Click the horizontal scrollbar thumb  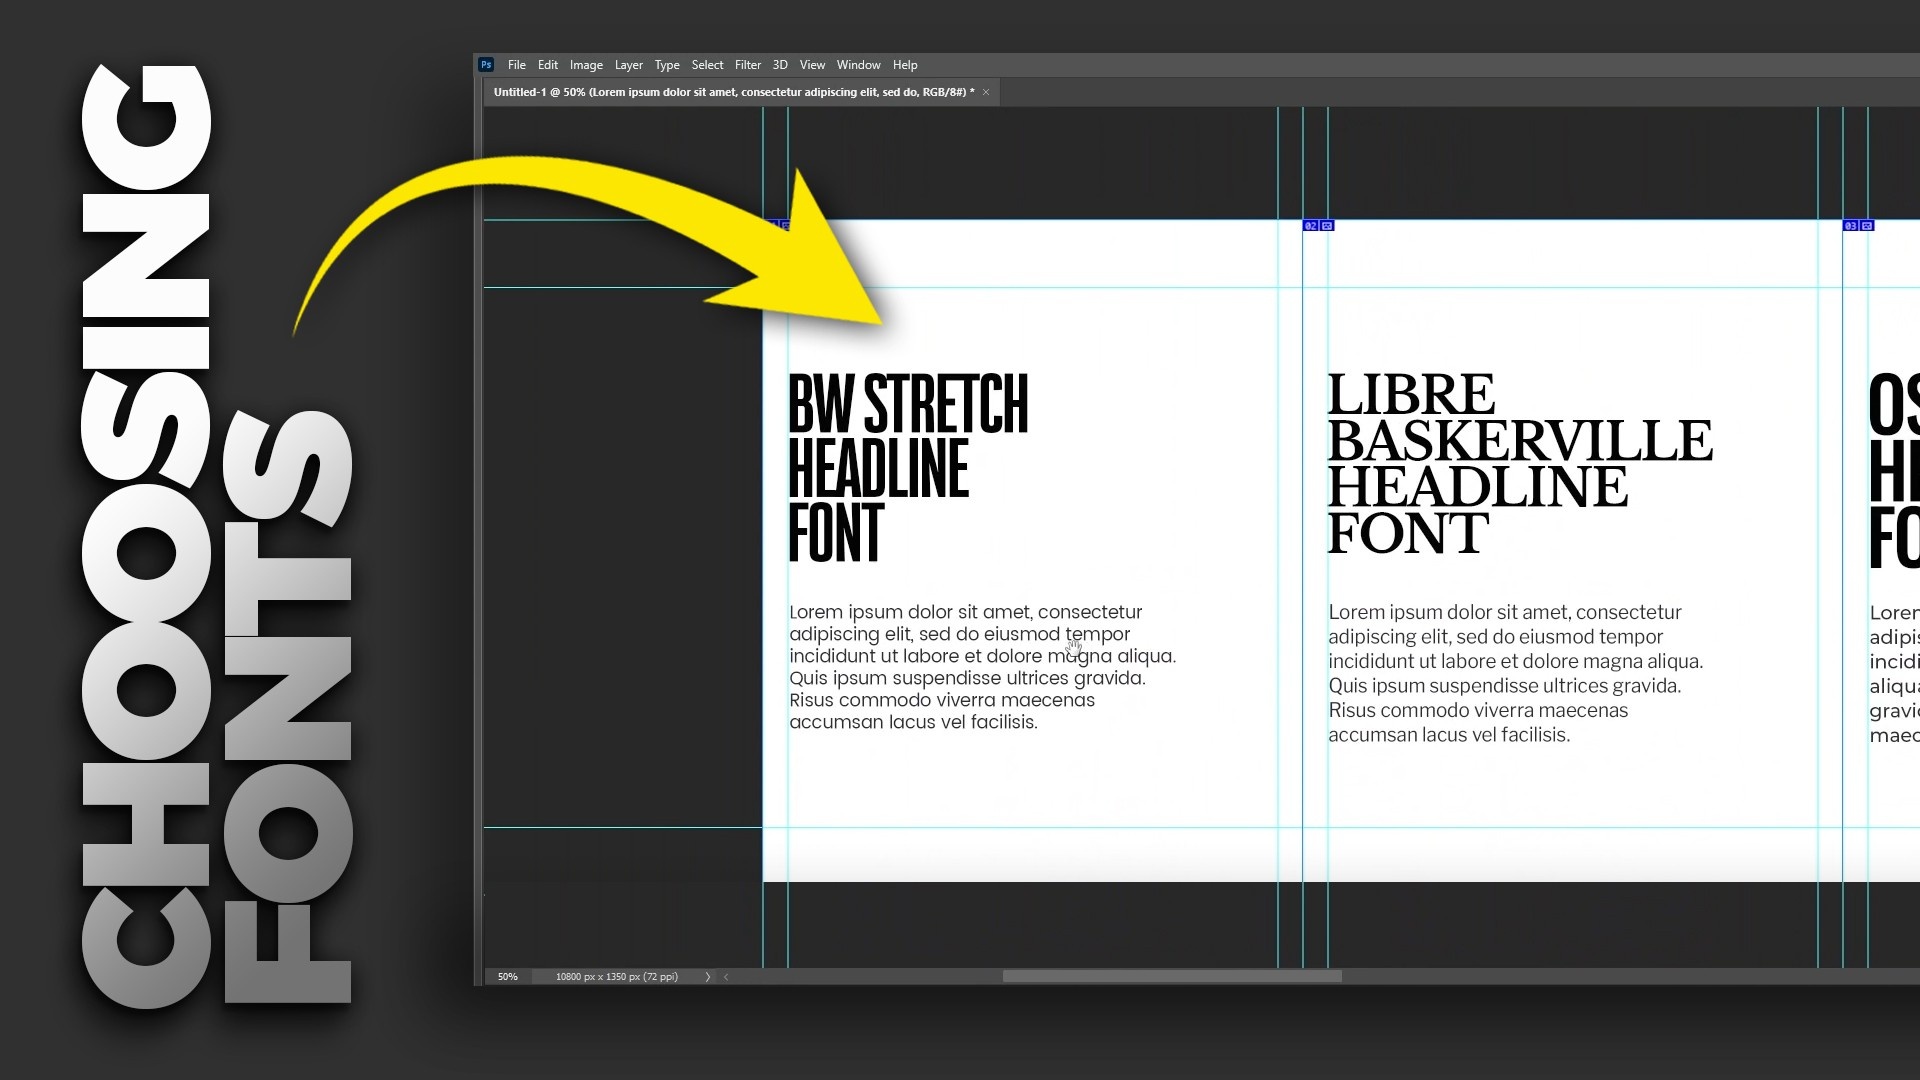pyautogui.click(x=1172, y=976)
